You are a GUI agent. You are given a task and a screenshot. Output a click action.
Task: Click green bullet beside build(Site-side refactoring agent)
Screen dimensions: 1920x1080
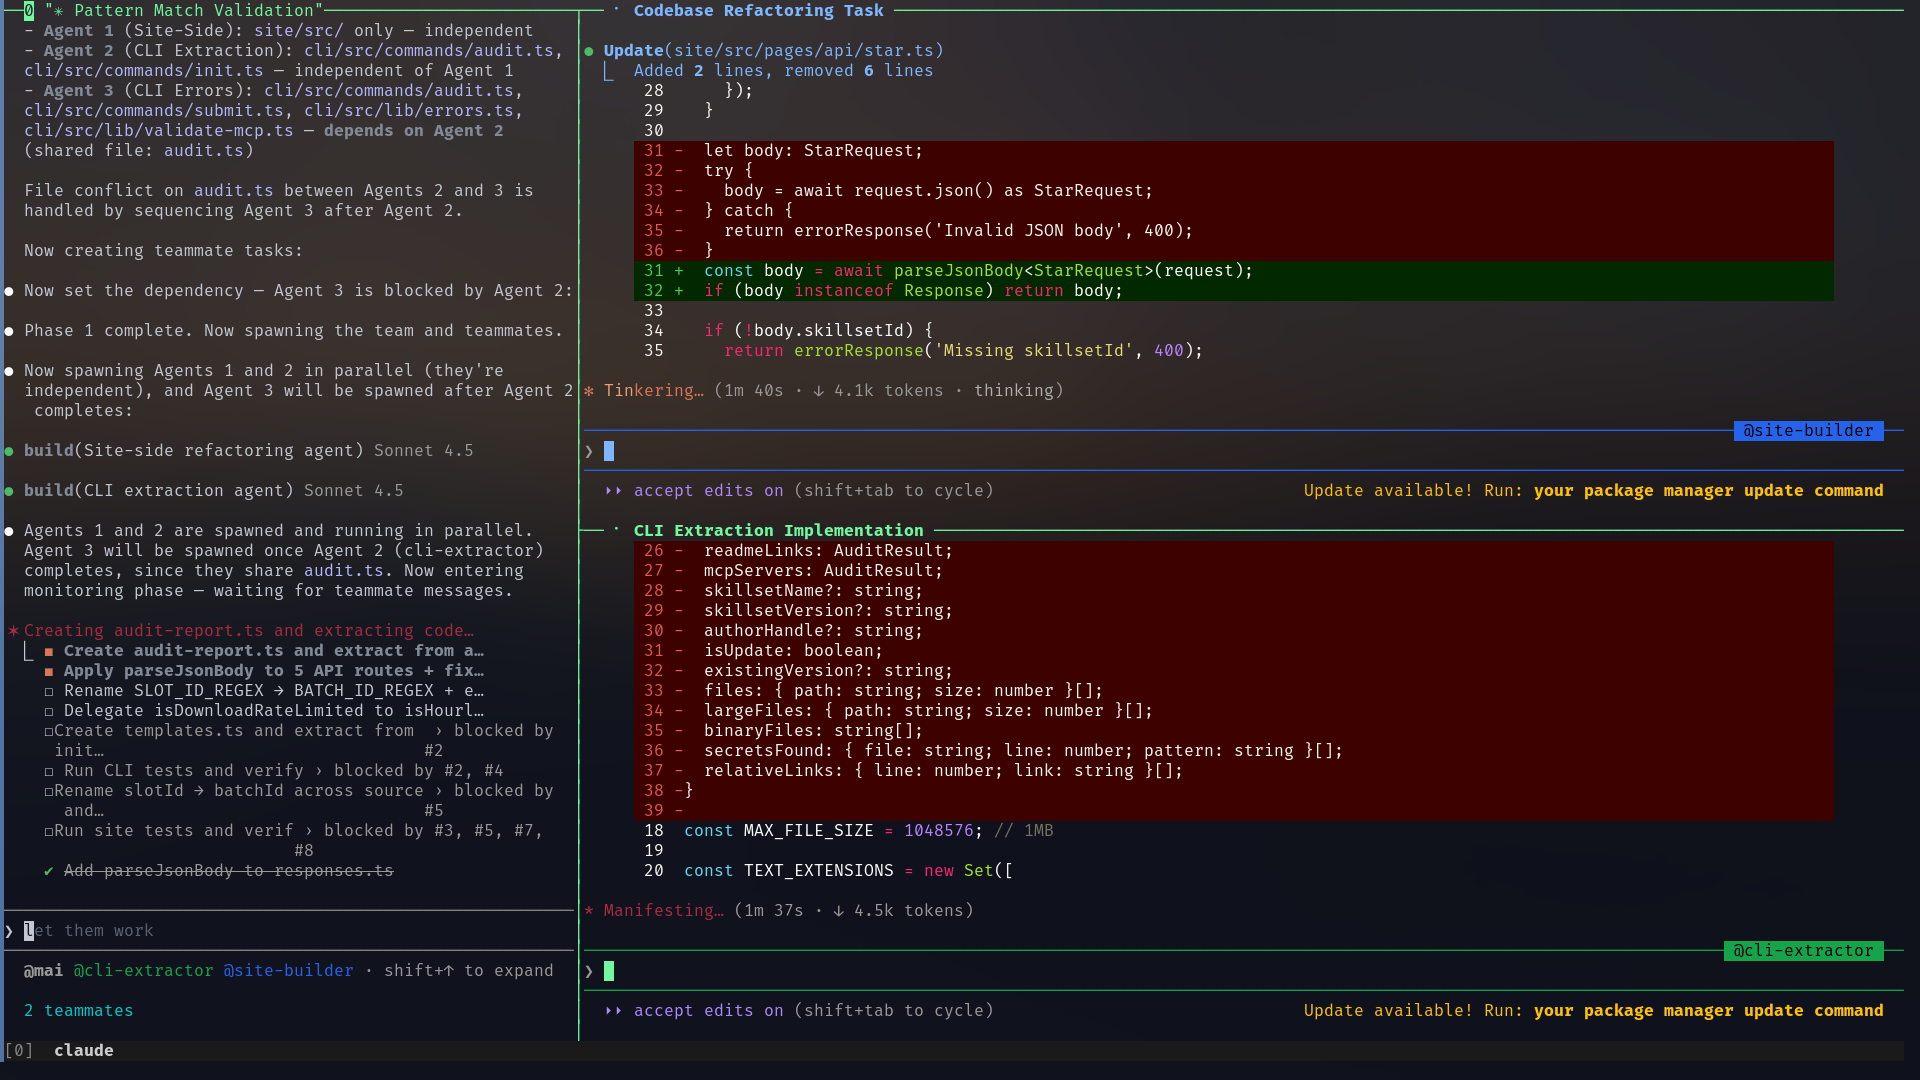(x=9, y=451)
